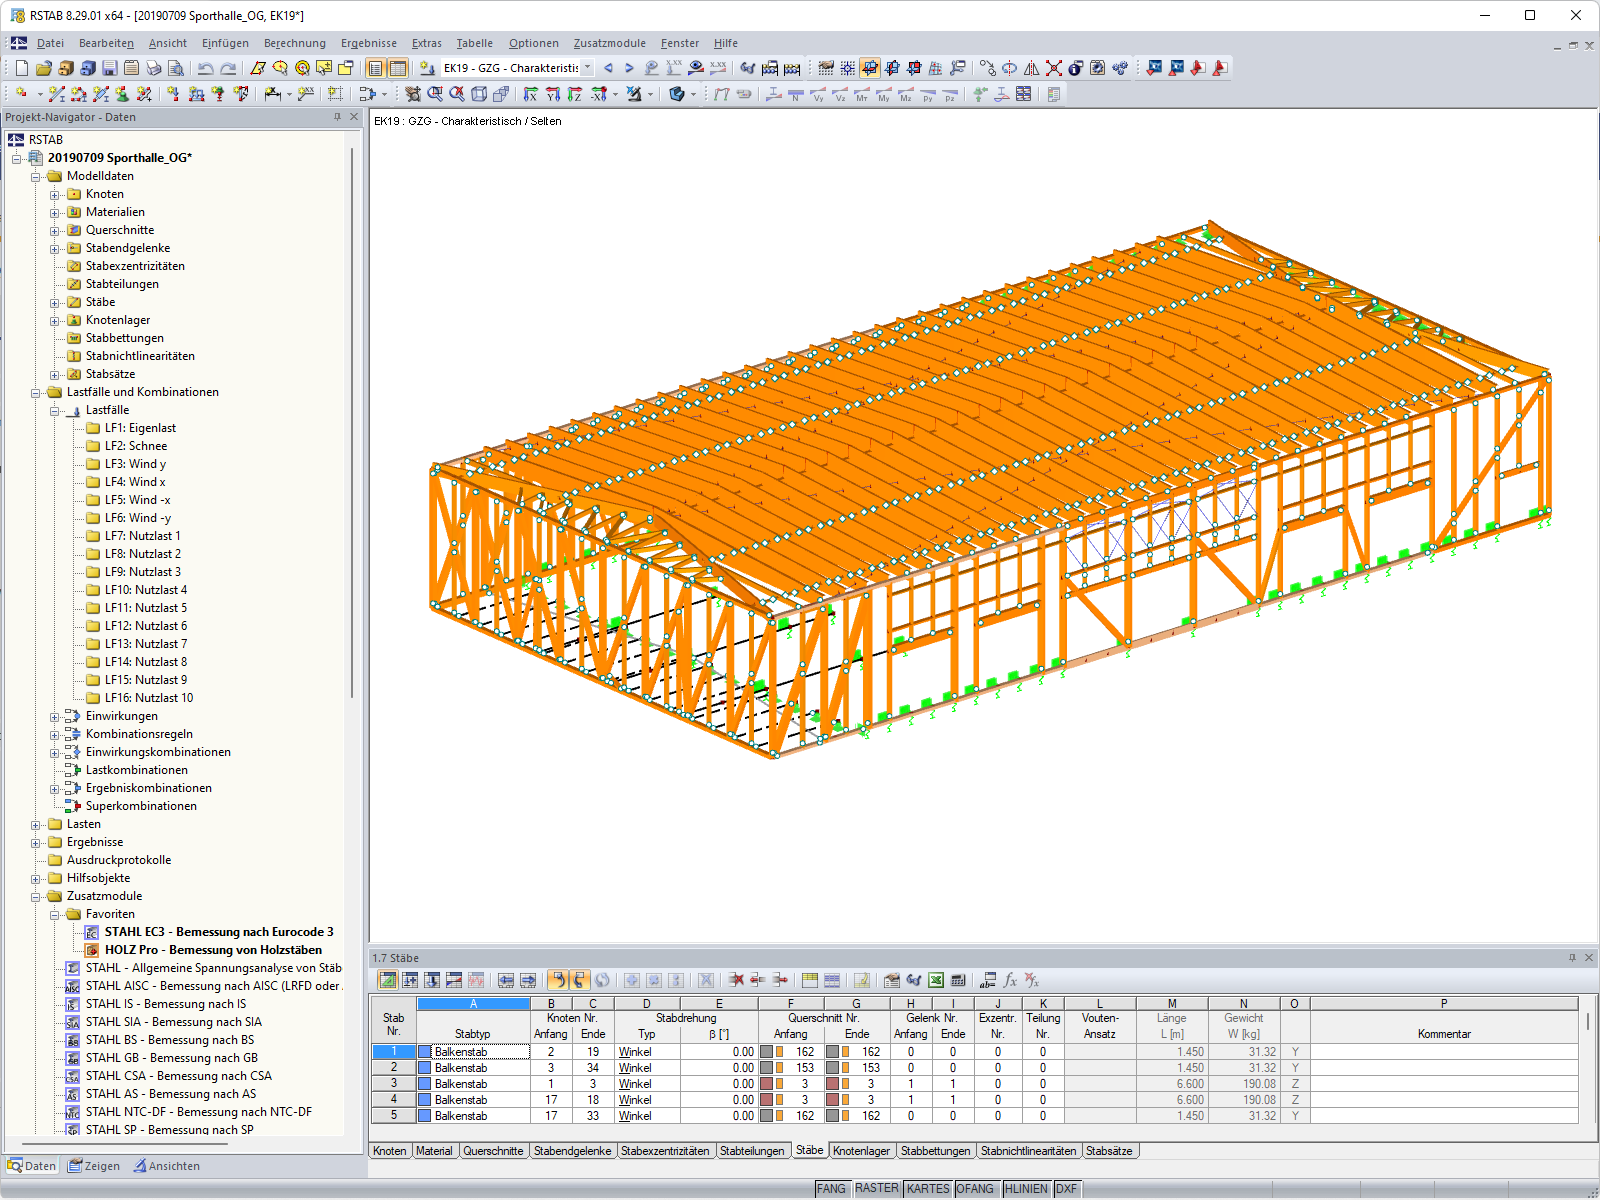Click the delete row red X table icon
This screenshot has width=1600, height=1200.
[736, 980]
